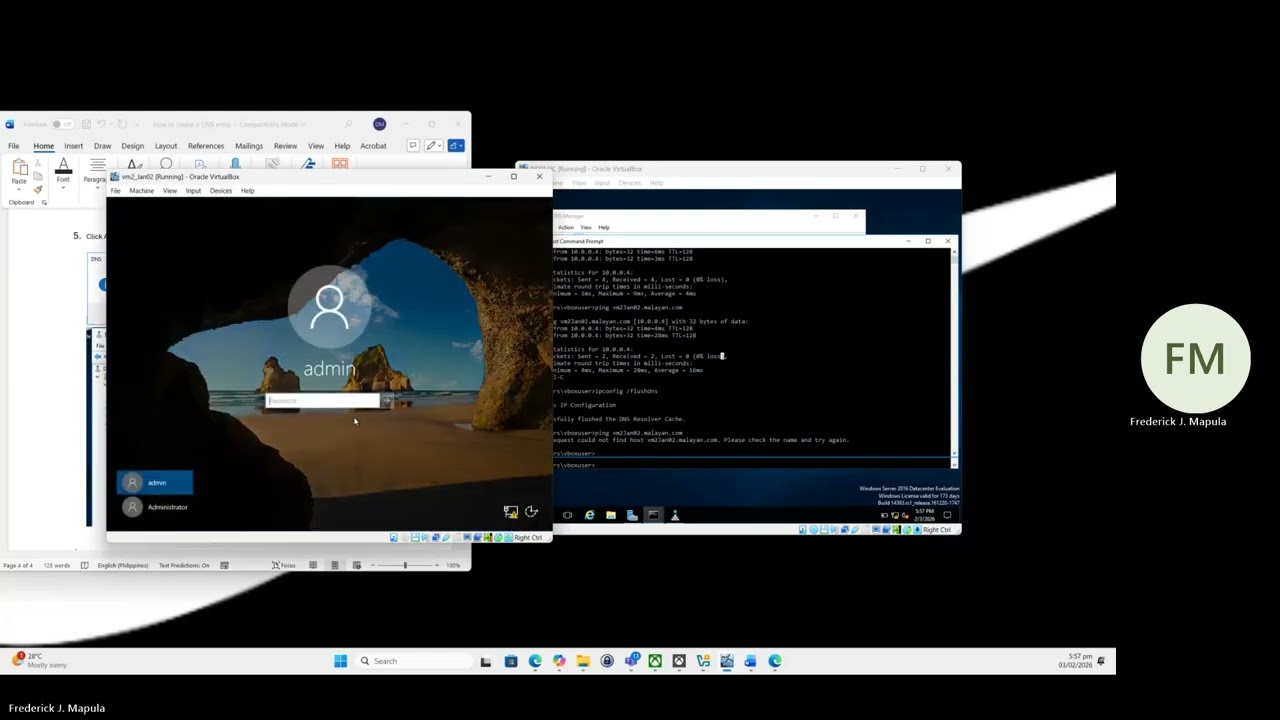1280x720 pixels.
Task: Open View menu in vm2_Jan02 VirtualBox window
Action: pos(170,191)
